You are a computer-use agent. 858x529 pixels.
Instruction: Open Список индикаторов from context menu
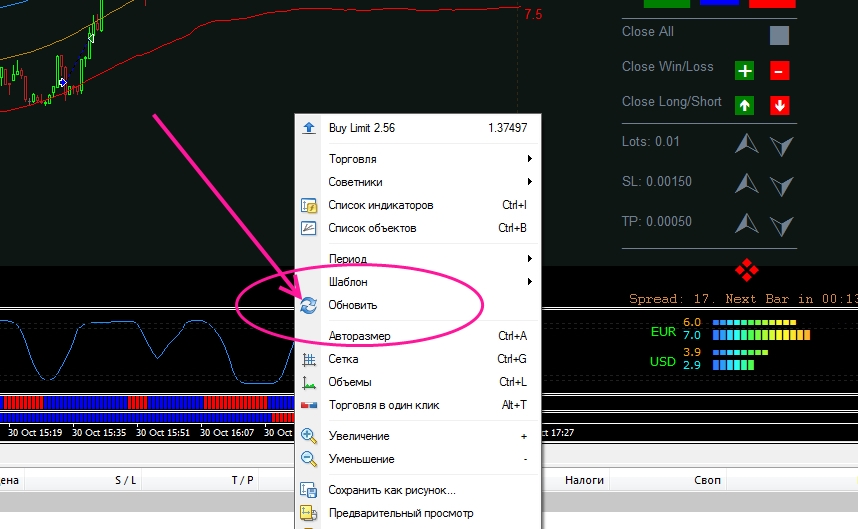[418, 205]
